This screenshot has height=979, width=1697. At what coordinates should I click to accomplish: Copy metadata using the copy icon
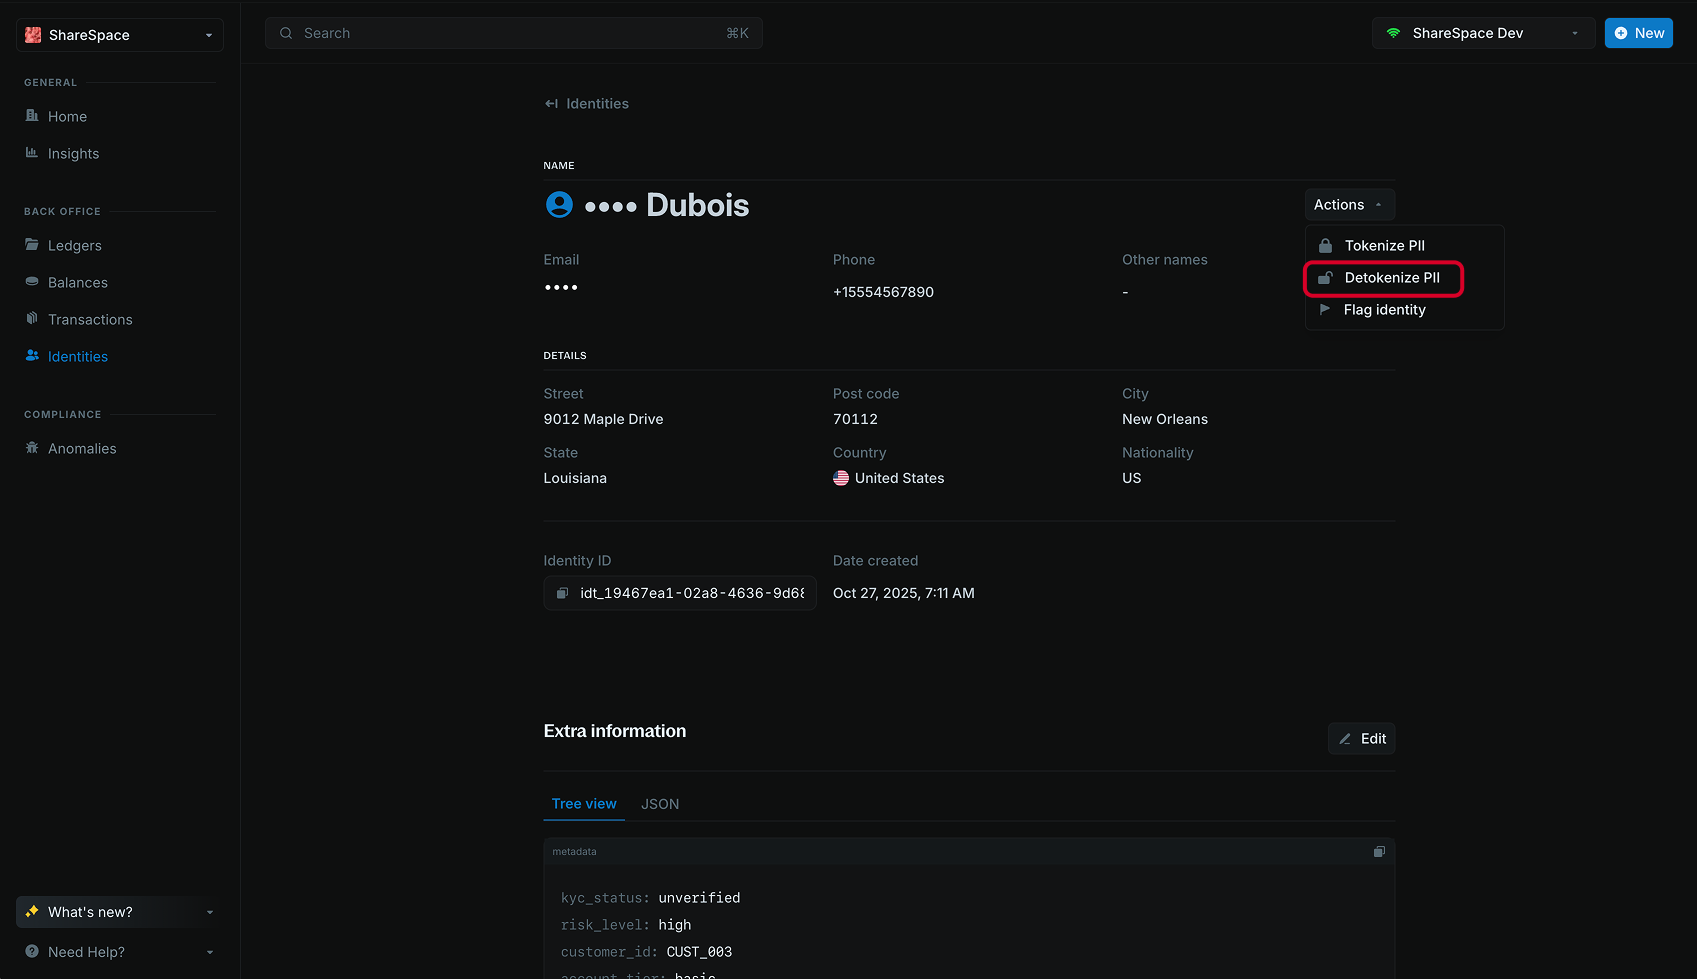[x=1379, y=851]
